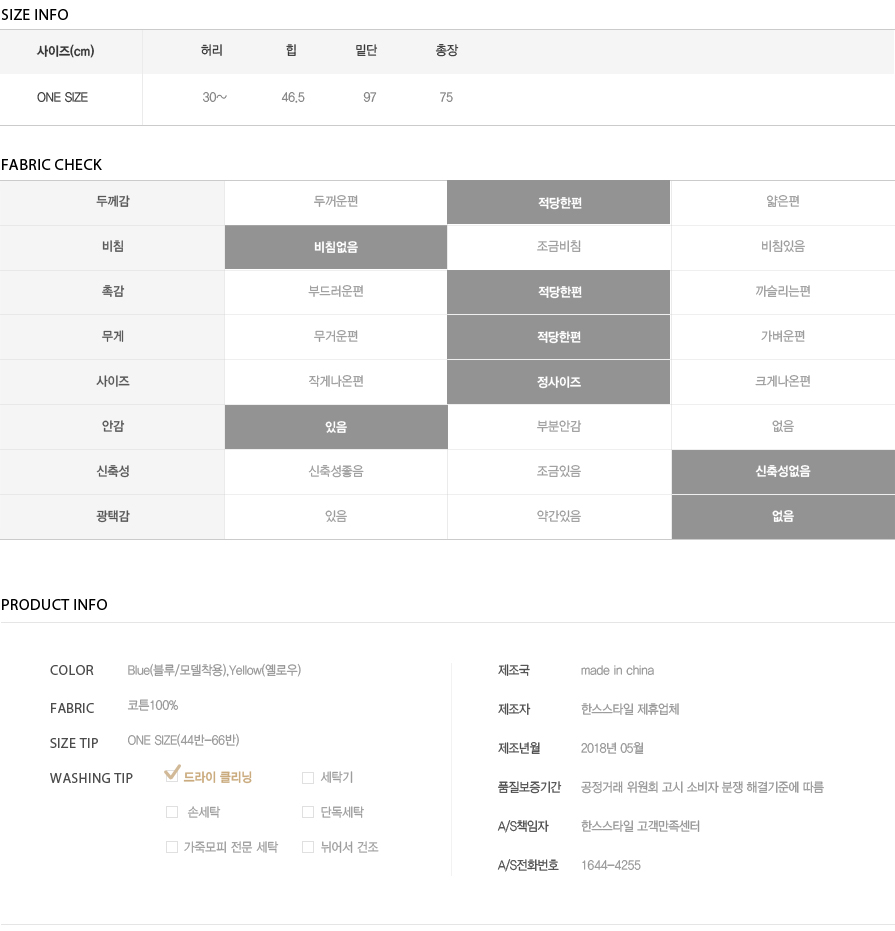Click the WASHING TIP label
Viewport: 895px width, 931px height.
(91, 778)
